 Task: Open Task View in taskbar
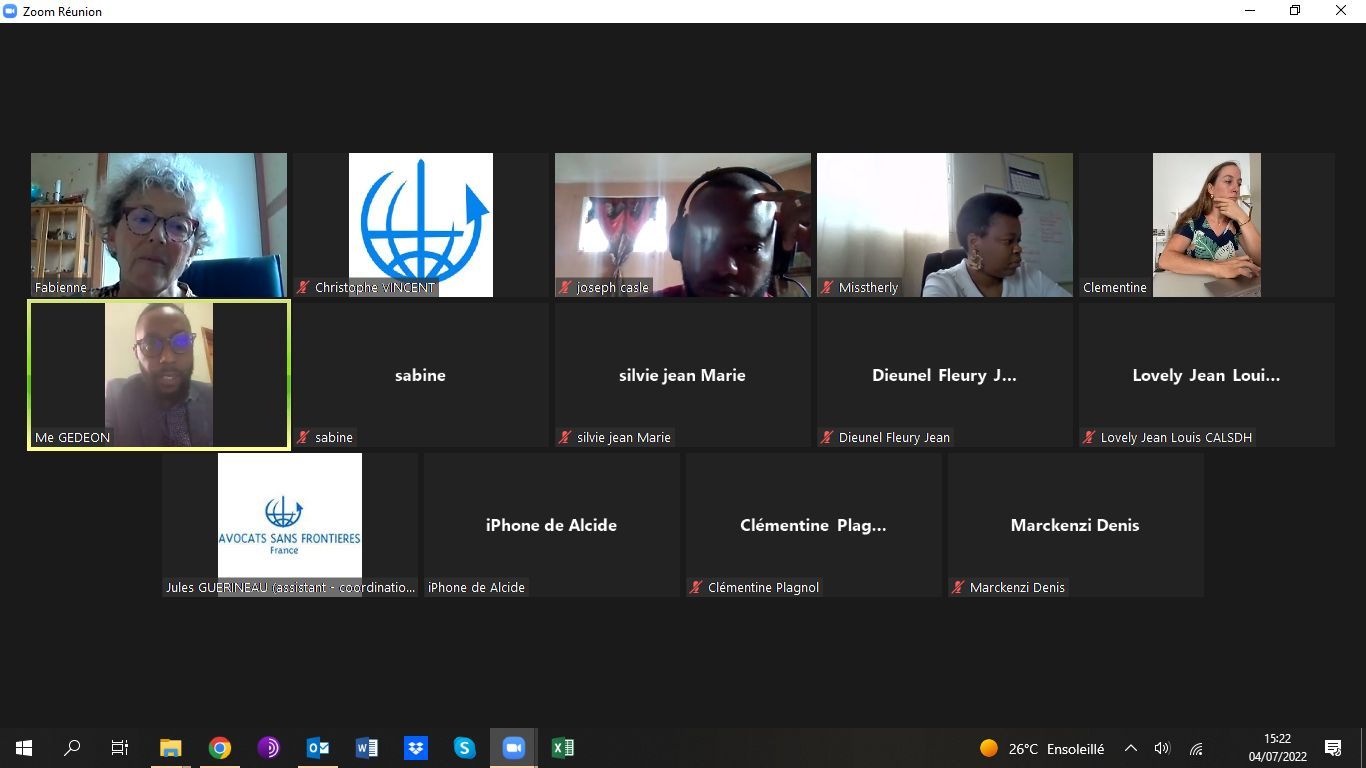(120, 747)
